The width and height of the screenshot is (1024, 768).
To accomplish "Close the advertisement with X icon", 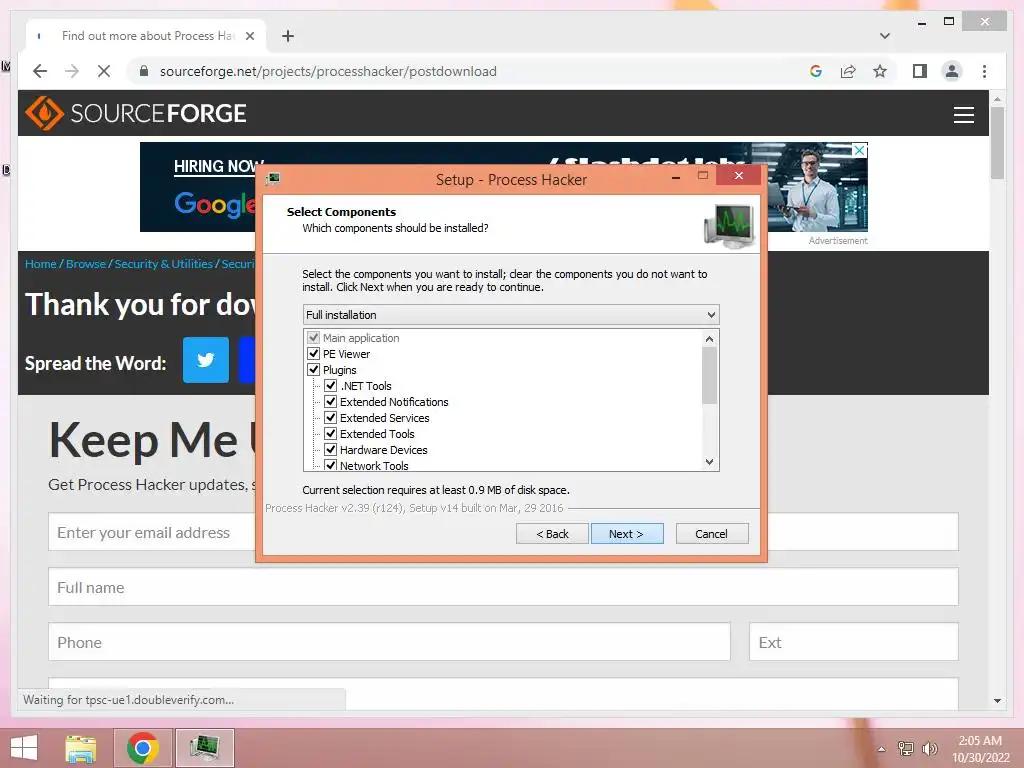I will coord(860,150).
